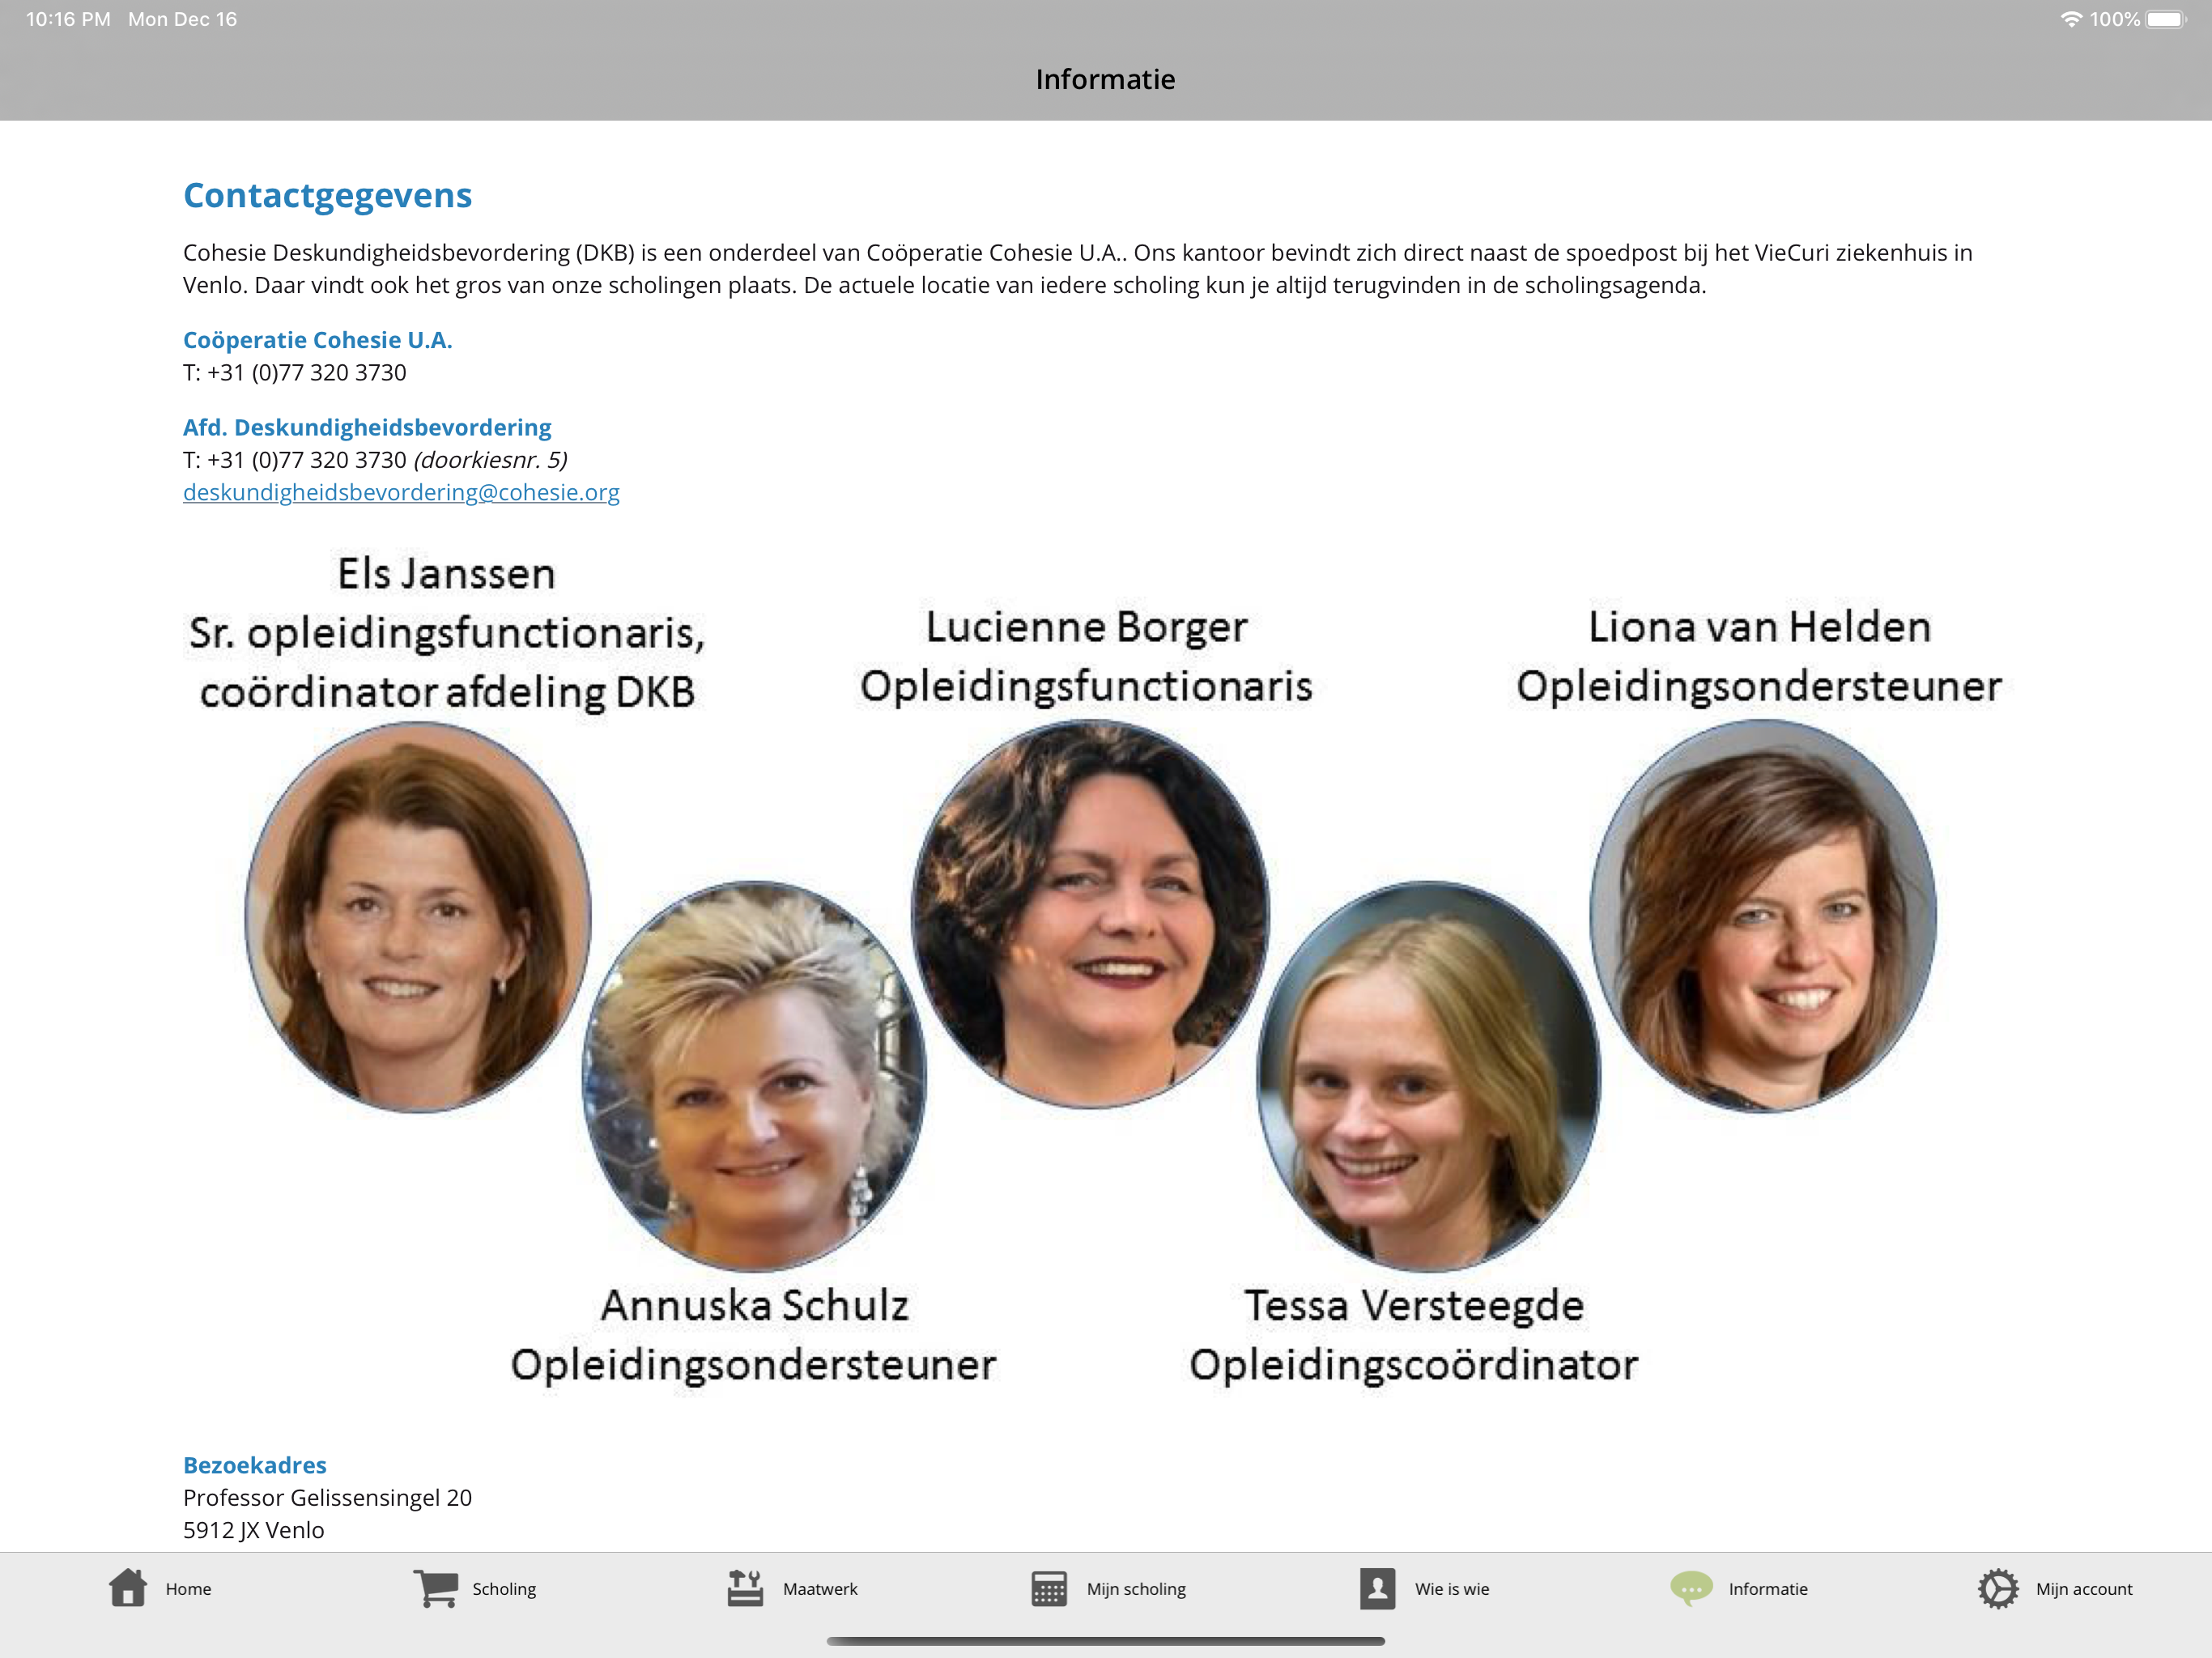Tap the Annuska Schulz portrait photo
Image resolution: width=2212 pixels, height=1658 pixels.
[x=754, y=1076]
